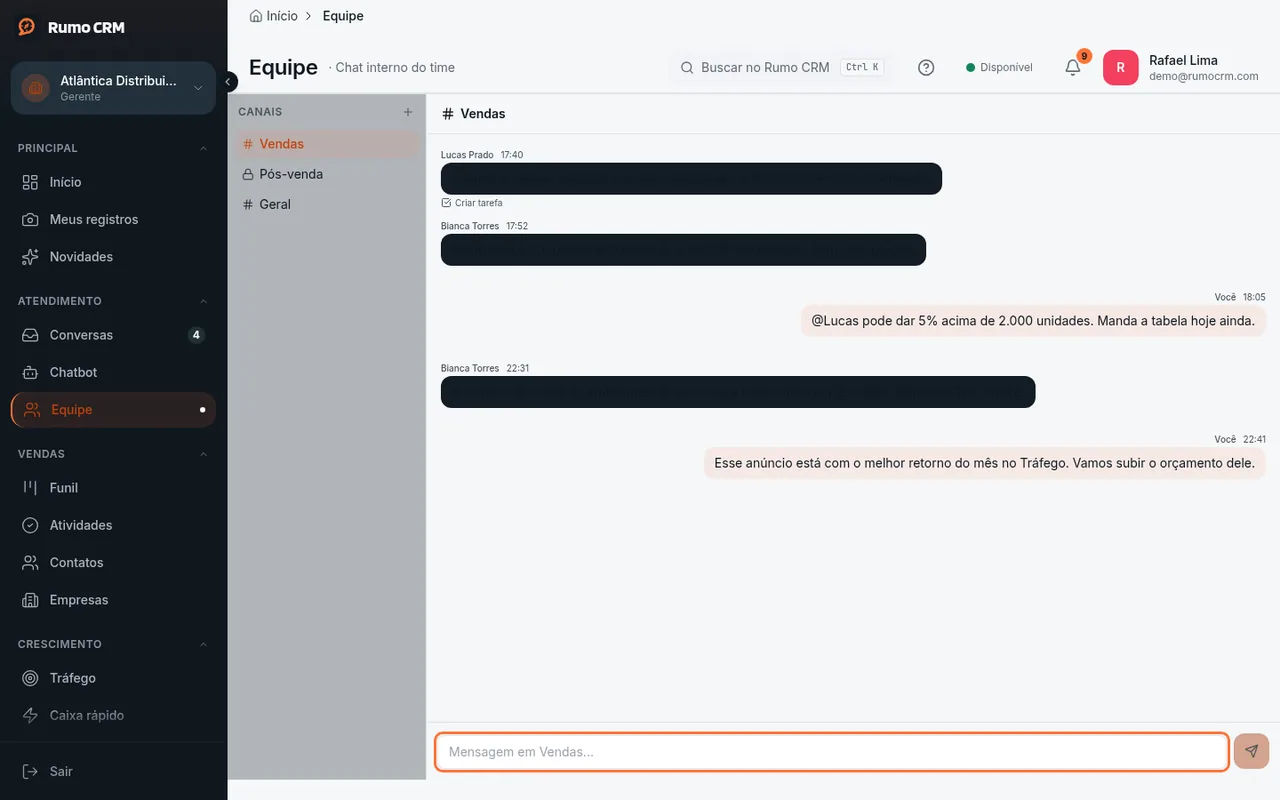Click the Funil icon in sidebar
The image size is (1280, 800).
coord(31,488)
